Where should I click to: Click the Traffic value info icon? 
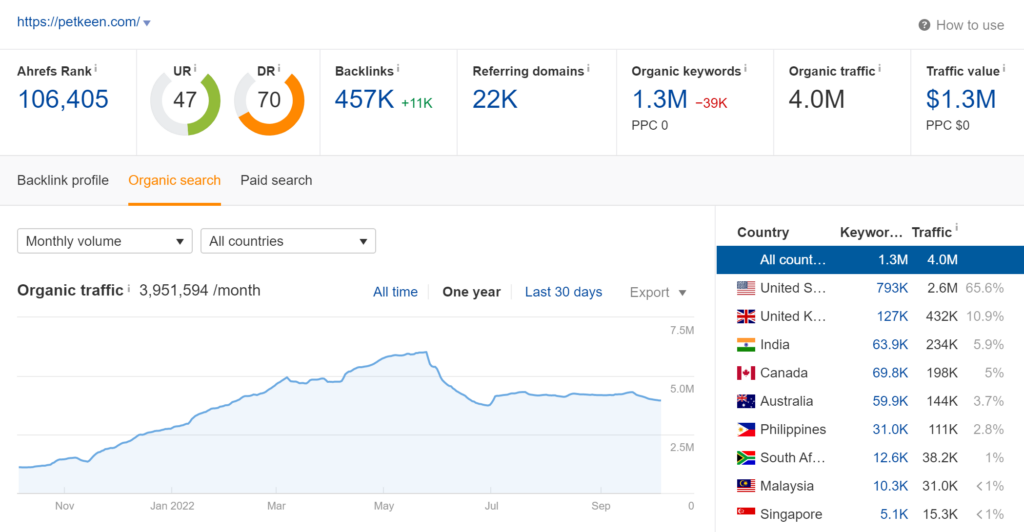click(1004, 68)
